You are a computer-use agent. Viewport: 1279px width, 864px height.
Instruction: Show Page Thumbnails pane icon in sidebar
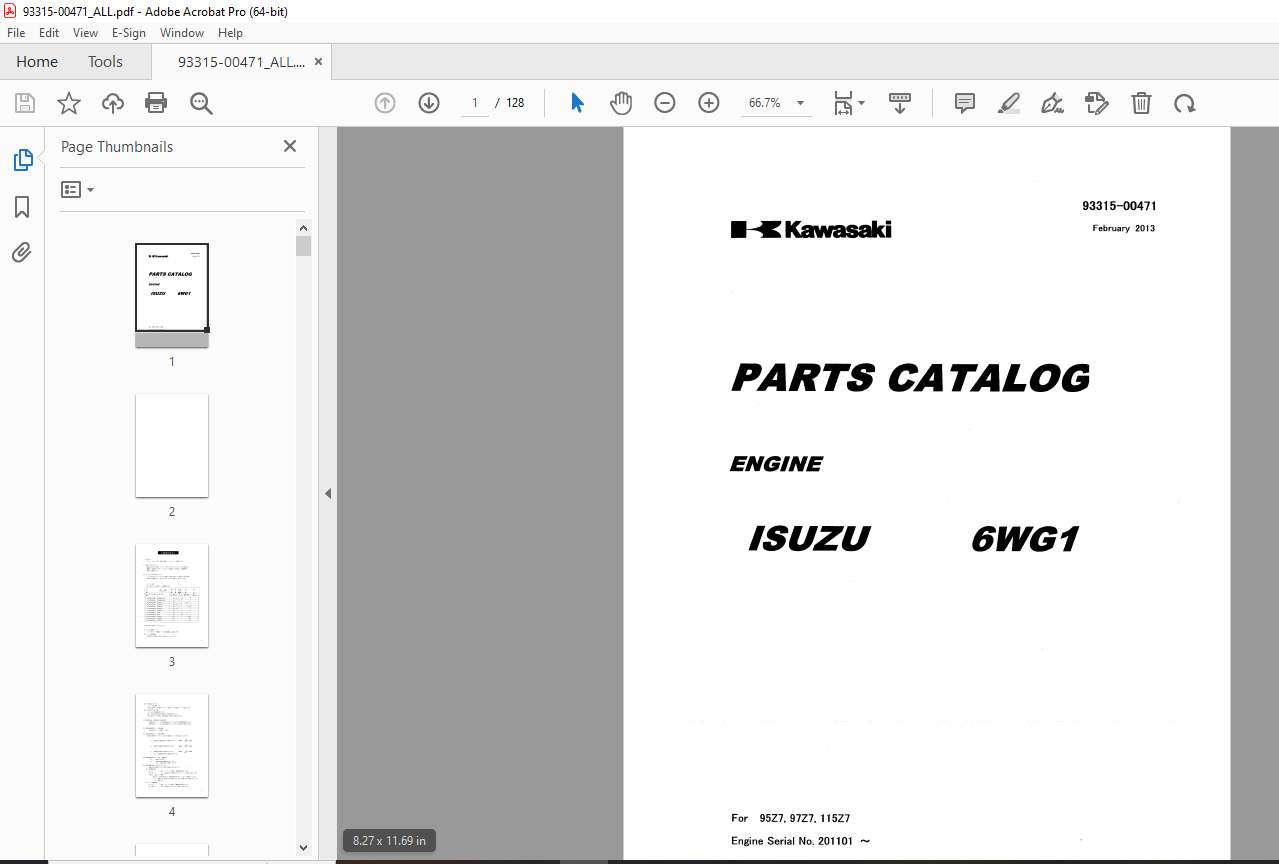point(22,160)
